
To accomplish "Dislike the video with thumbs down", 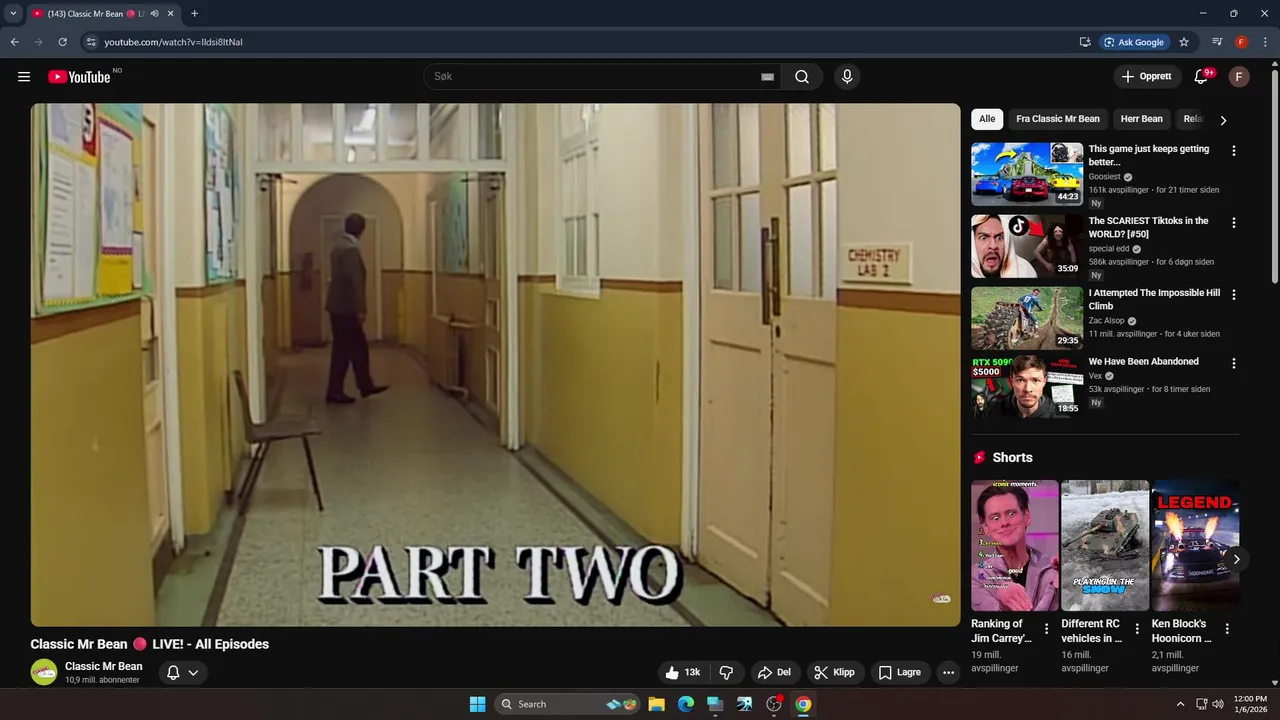I will click(727, 673).
